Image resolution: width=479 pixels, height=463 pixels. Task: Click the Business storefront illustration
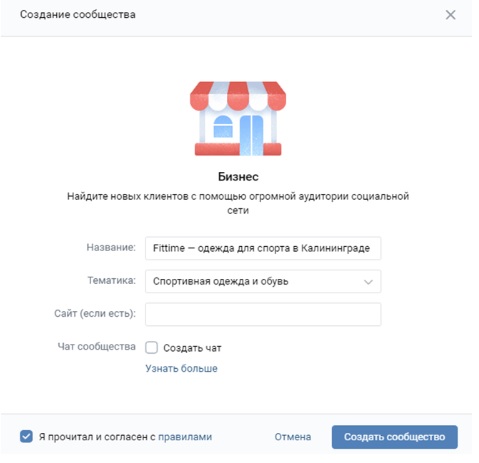(x=238, y=118)
